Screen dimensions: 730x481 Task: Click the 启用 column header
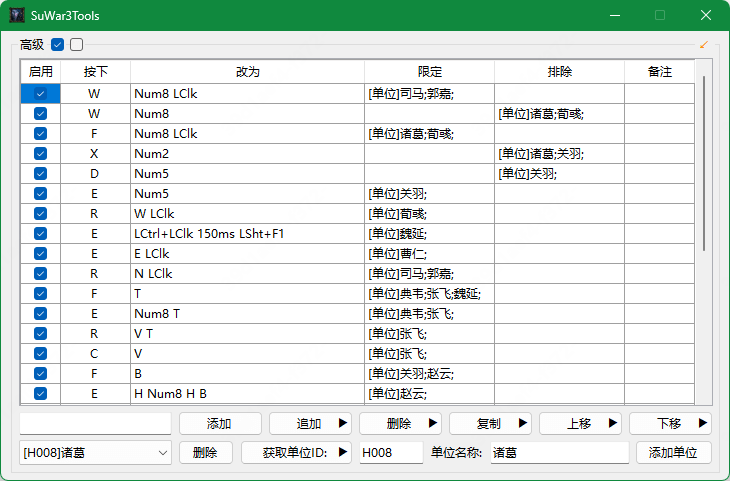[40, 72]
